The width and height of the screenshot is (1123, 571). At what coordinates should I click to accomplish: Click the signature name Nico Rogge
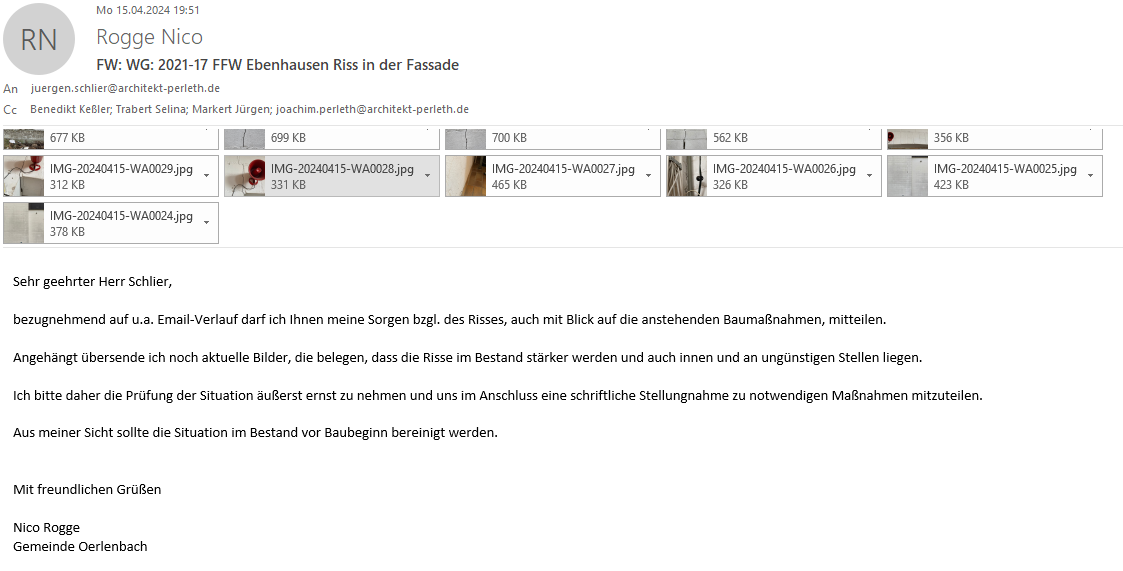coord(47,528)
